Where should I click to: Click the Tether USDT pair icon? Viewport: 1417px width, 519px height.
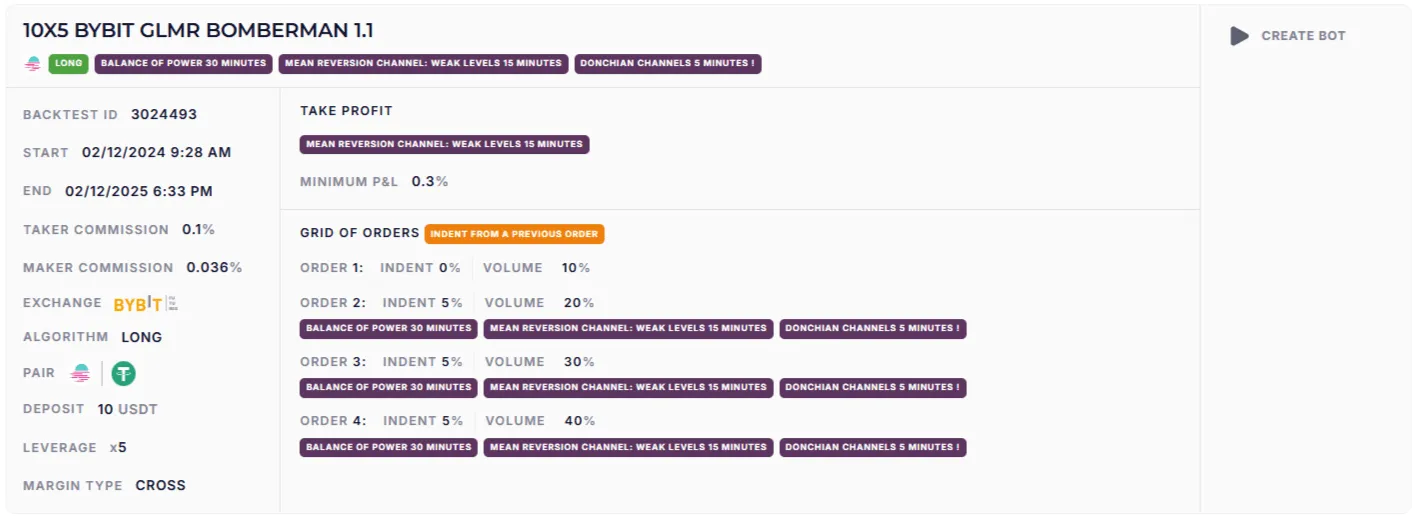coord(123,374)
